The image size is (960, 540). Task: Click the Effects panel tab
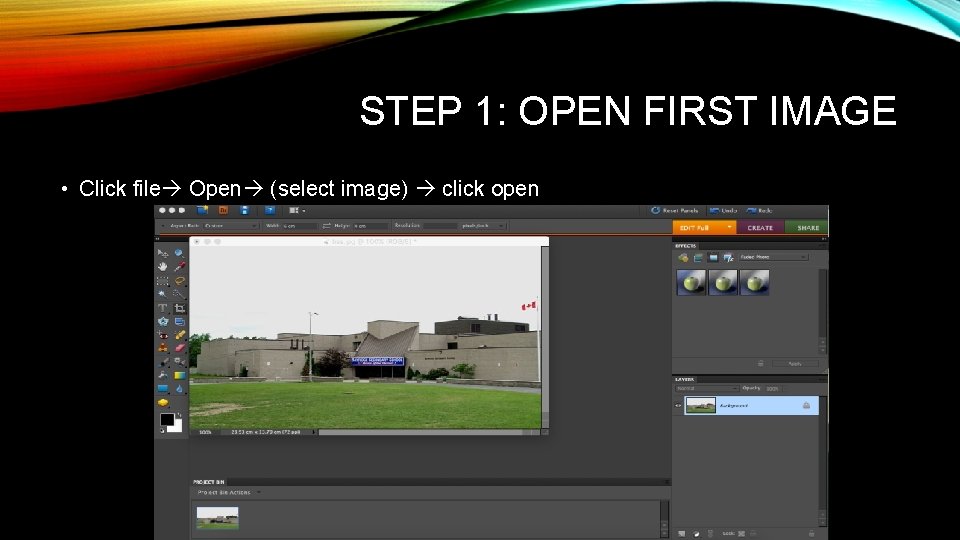686,246
